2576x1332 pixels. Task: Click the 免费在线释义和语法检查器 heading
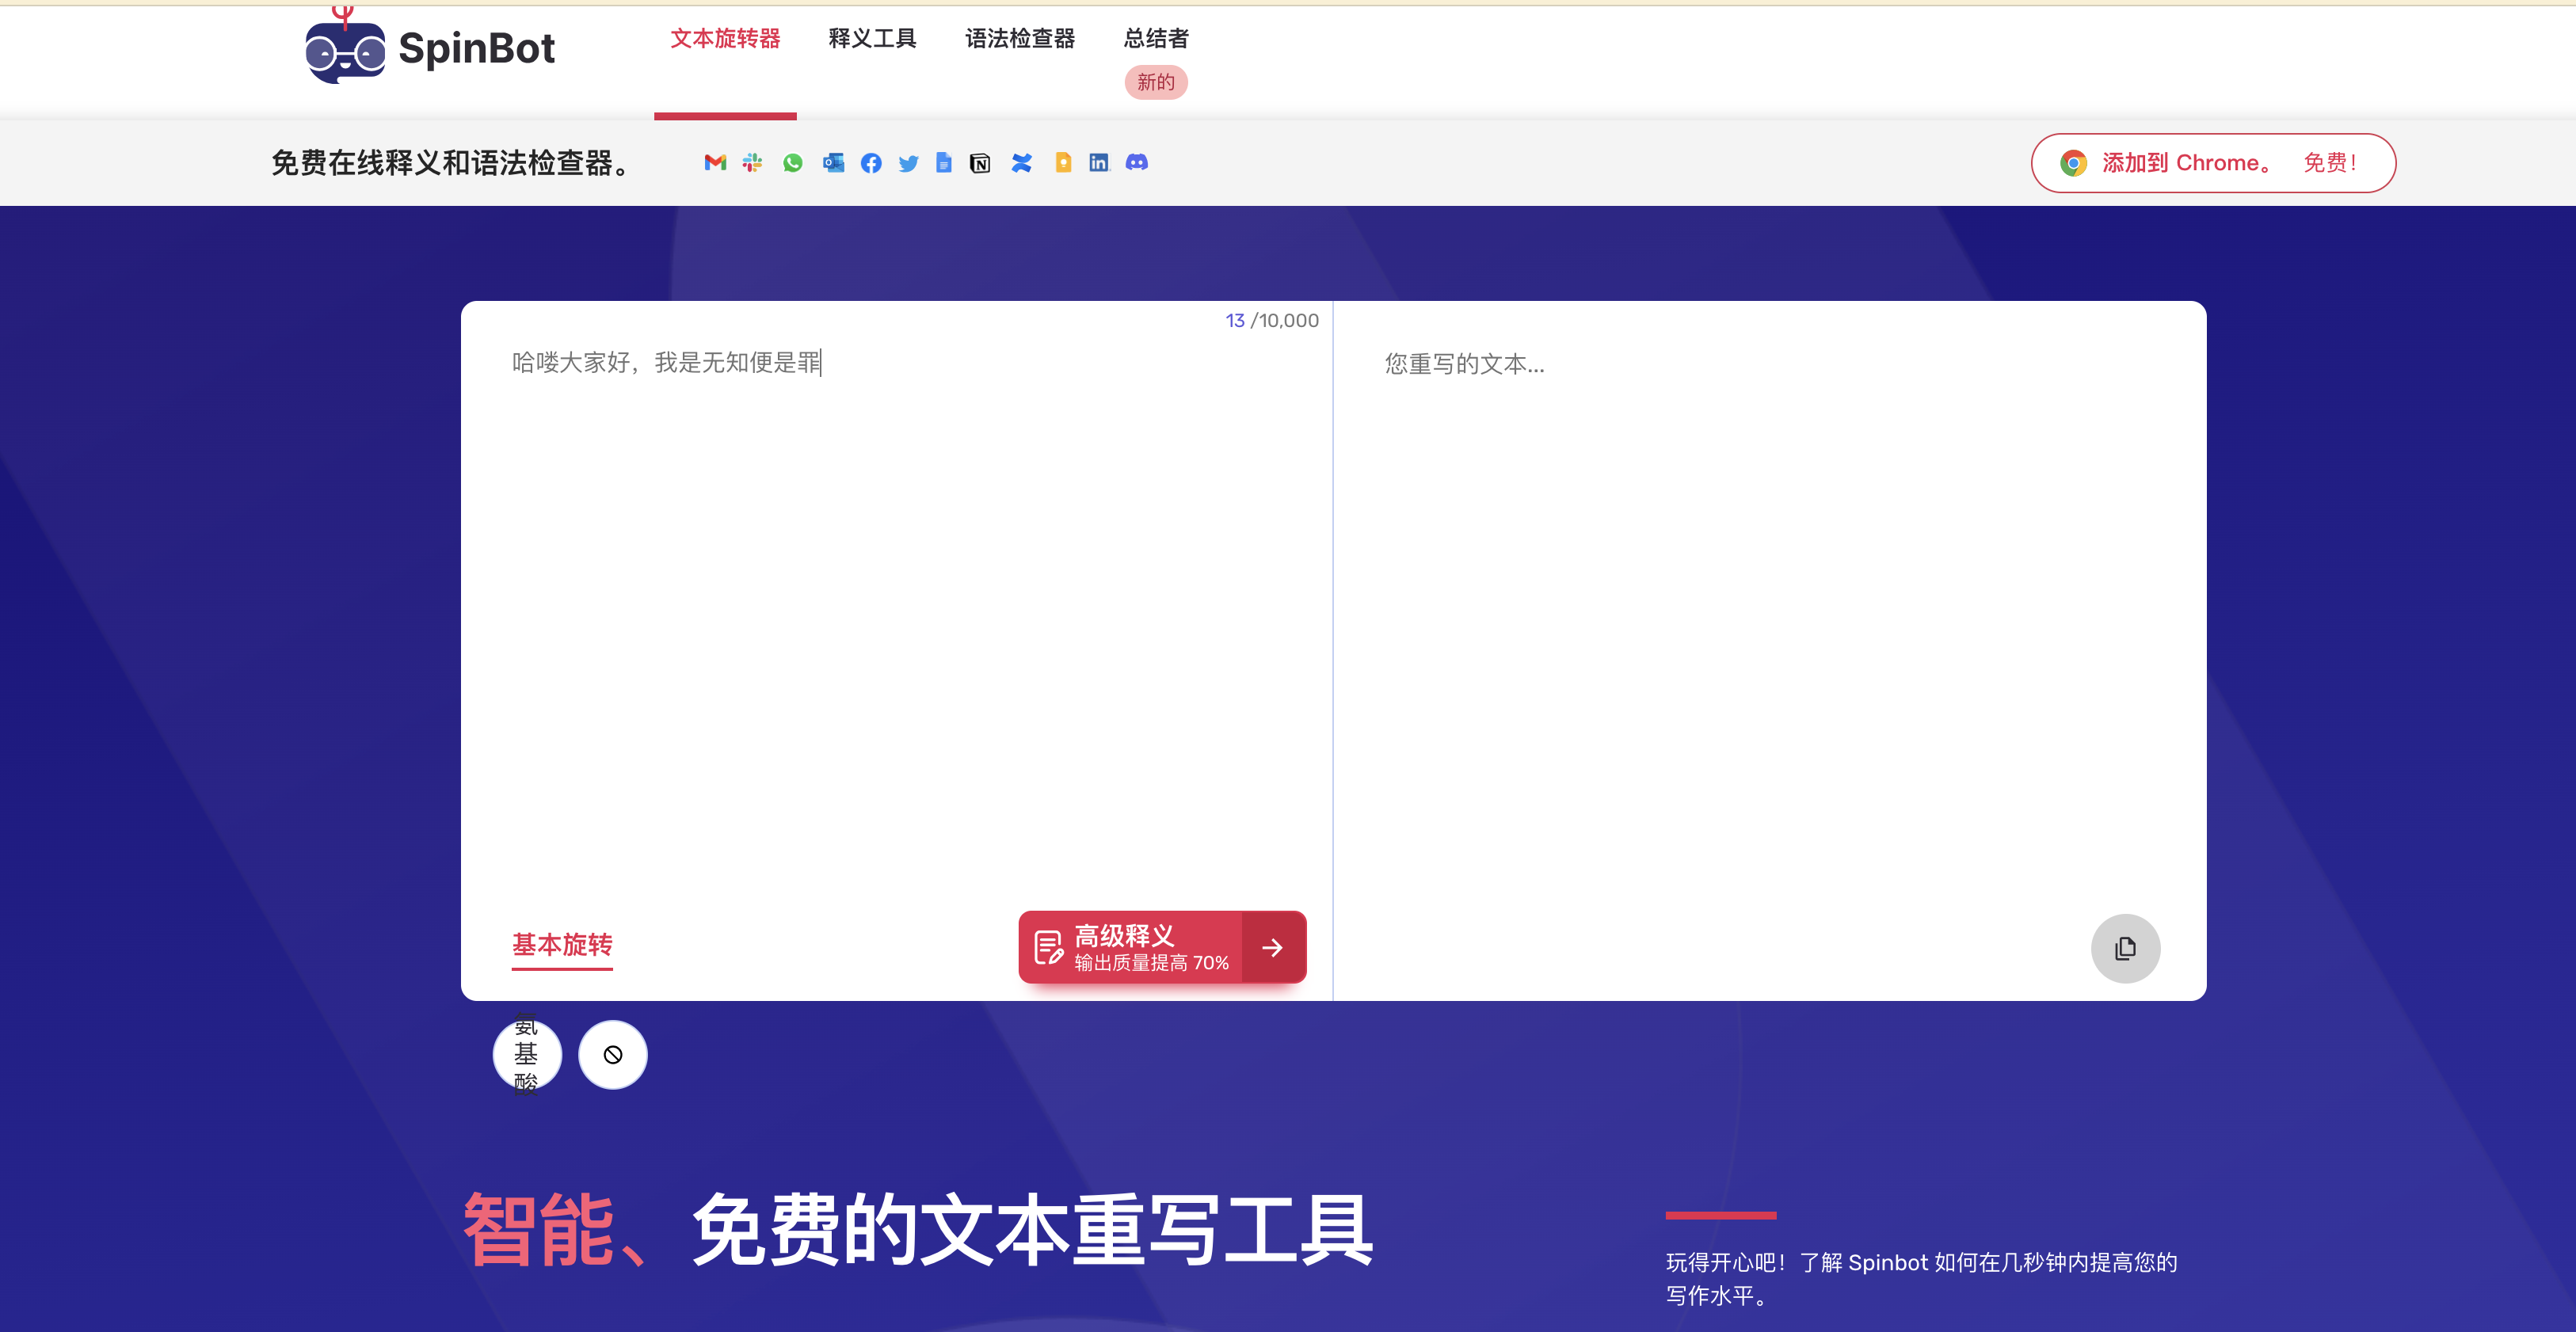click(453, 162)
